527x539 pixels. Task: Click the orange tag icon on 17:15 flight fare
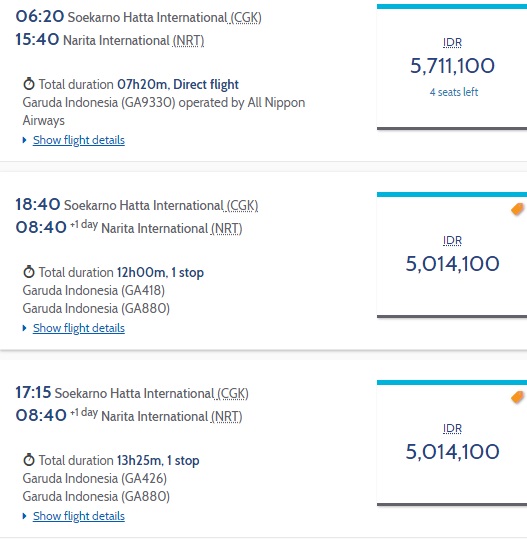click(517, 397)
